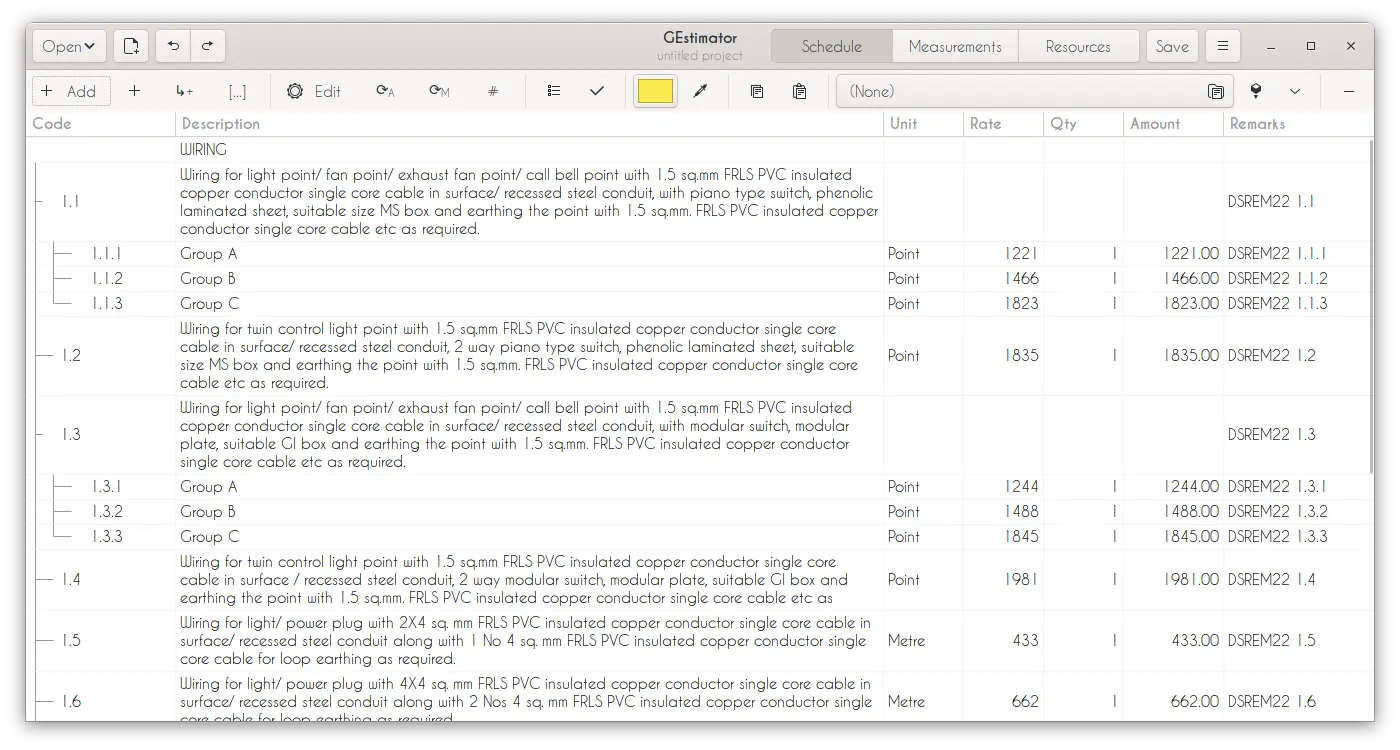
Task: Click the WIRING heading row
Action: coord(699,150)
